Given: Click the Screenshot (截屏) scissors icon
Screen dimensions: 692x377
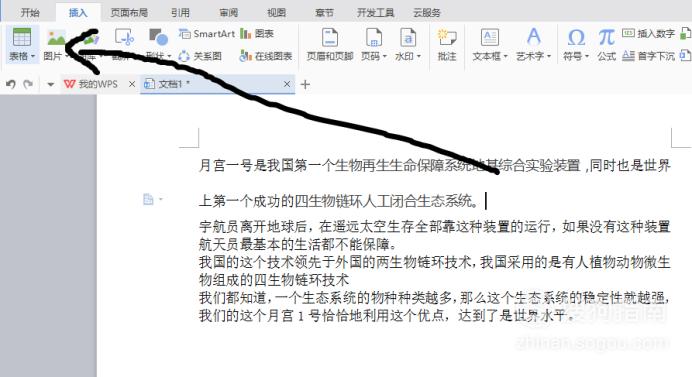Looking at the screenshot, I should [124, 38].
